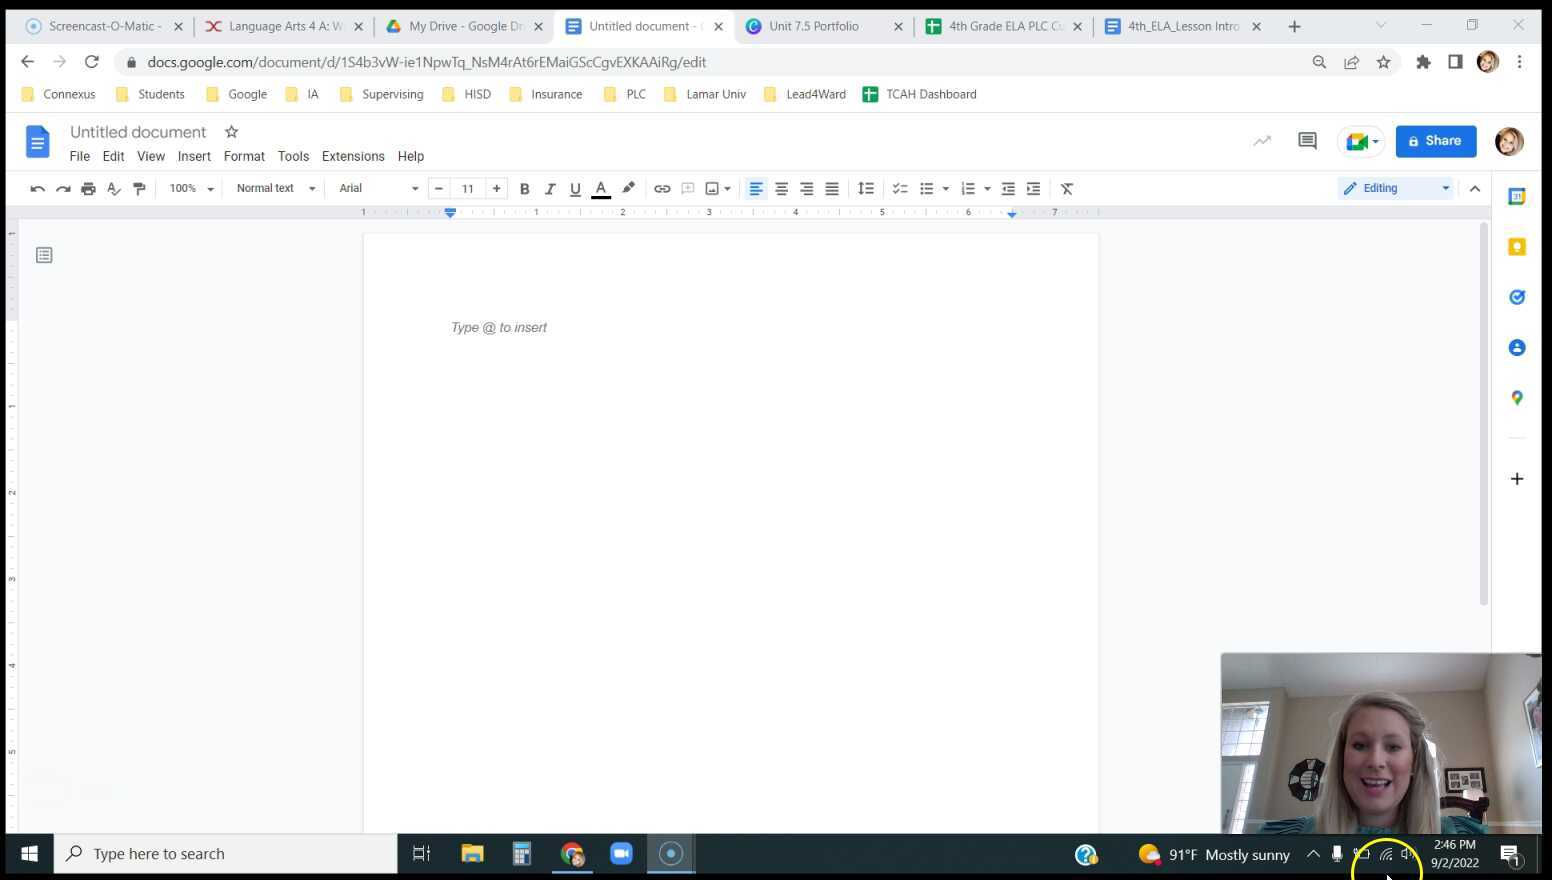Open spelling and grammar check
The width and height of the screenshot is (1552, 880).
(x=113, y=188)
